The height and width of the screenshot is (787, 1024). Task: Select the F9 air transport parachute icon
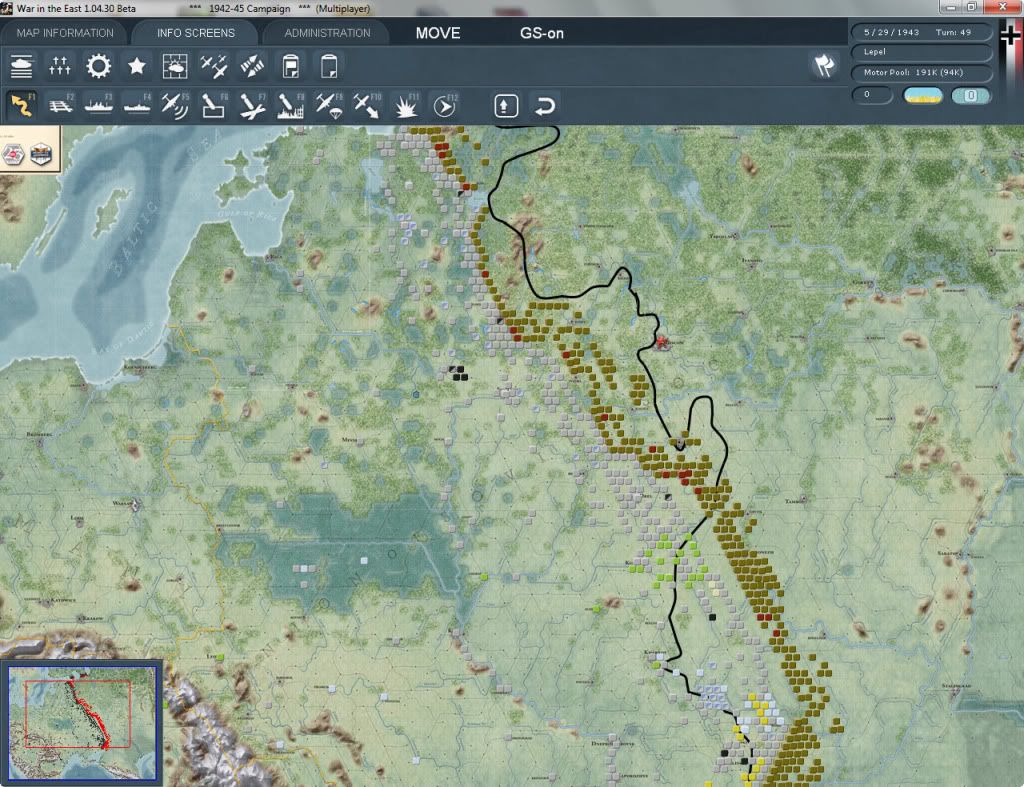point(329,105)
